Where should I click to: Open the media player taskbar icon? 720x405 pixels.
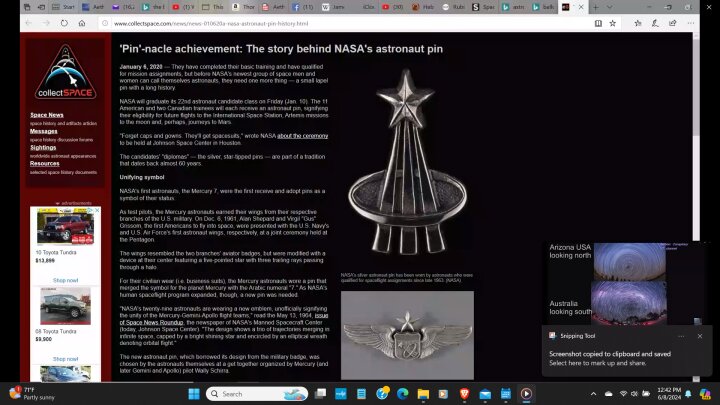tap(526, 394)
